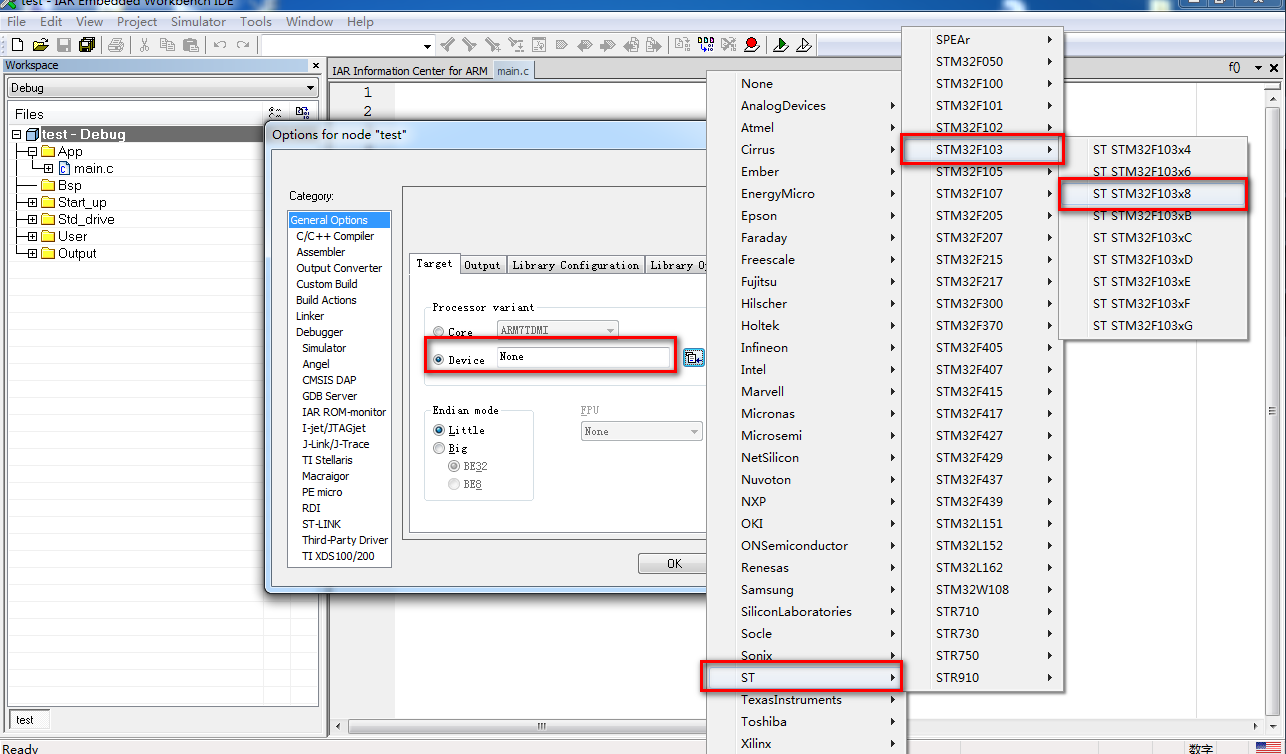
Task: Select the Device radio button
Action: coord(439,359)
